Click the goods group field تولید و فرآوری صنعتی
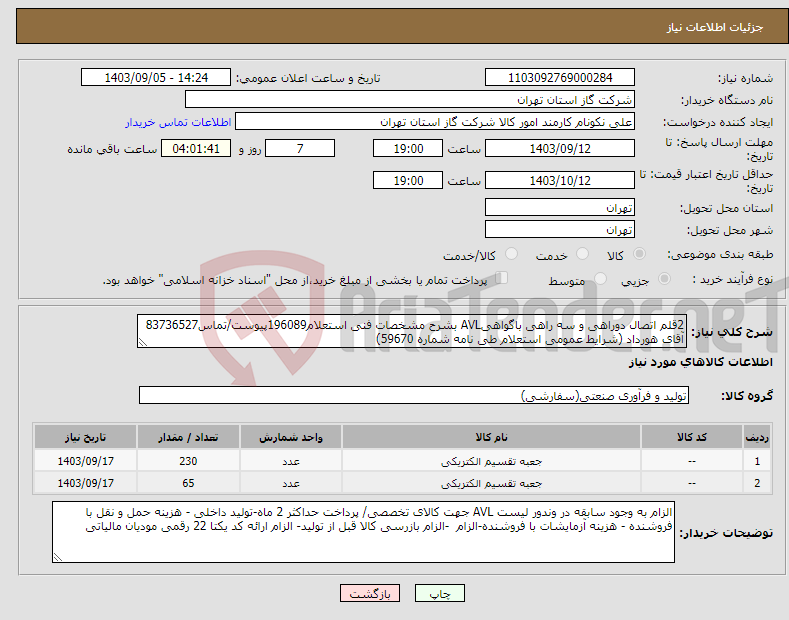789x620 pixels. (x=414, y=396)
